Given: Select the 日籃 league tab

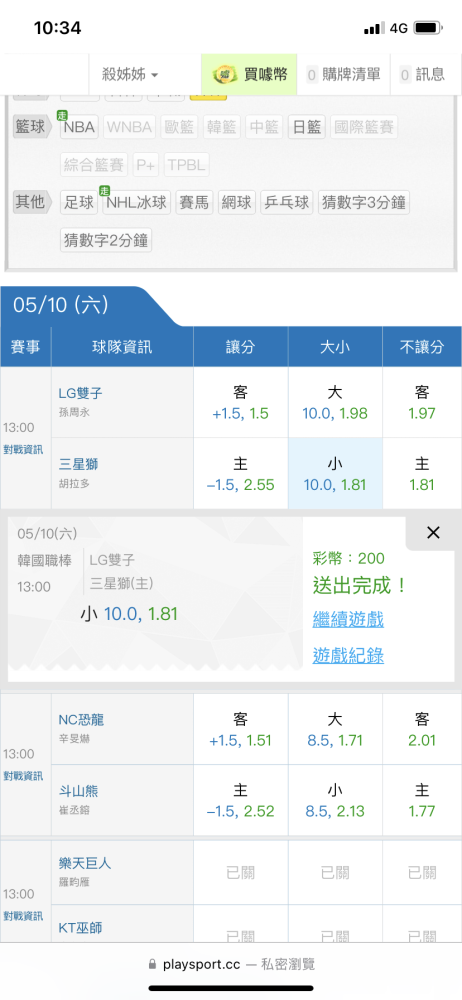Looking at the screenshot, I should click(306, 127).
